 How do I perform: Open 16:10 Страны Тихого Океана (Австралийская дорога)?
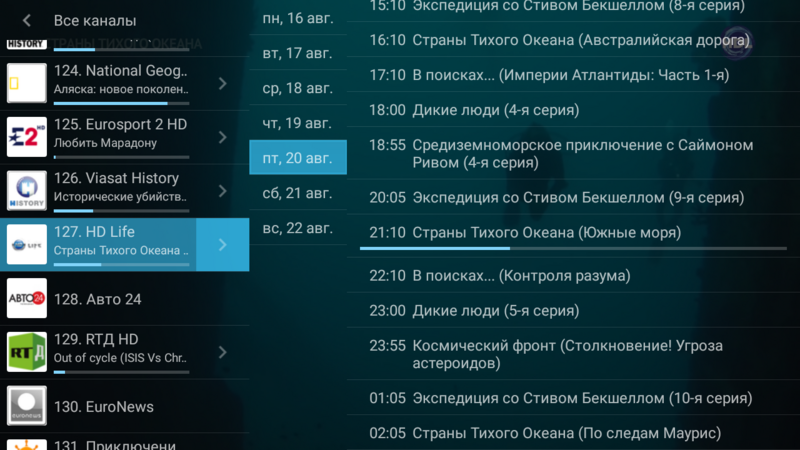(573, 40)
